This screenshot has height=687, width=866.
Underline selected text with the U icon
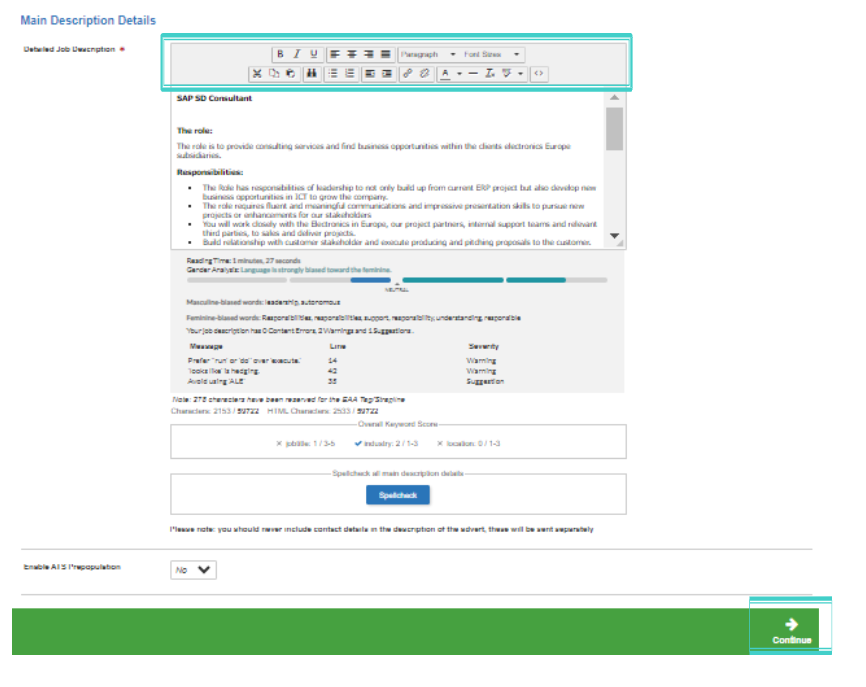coord(314,54)
